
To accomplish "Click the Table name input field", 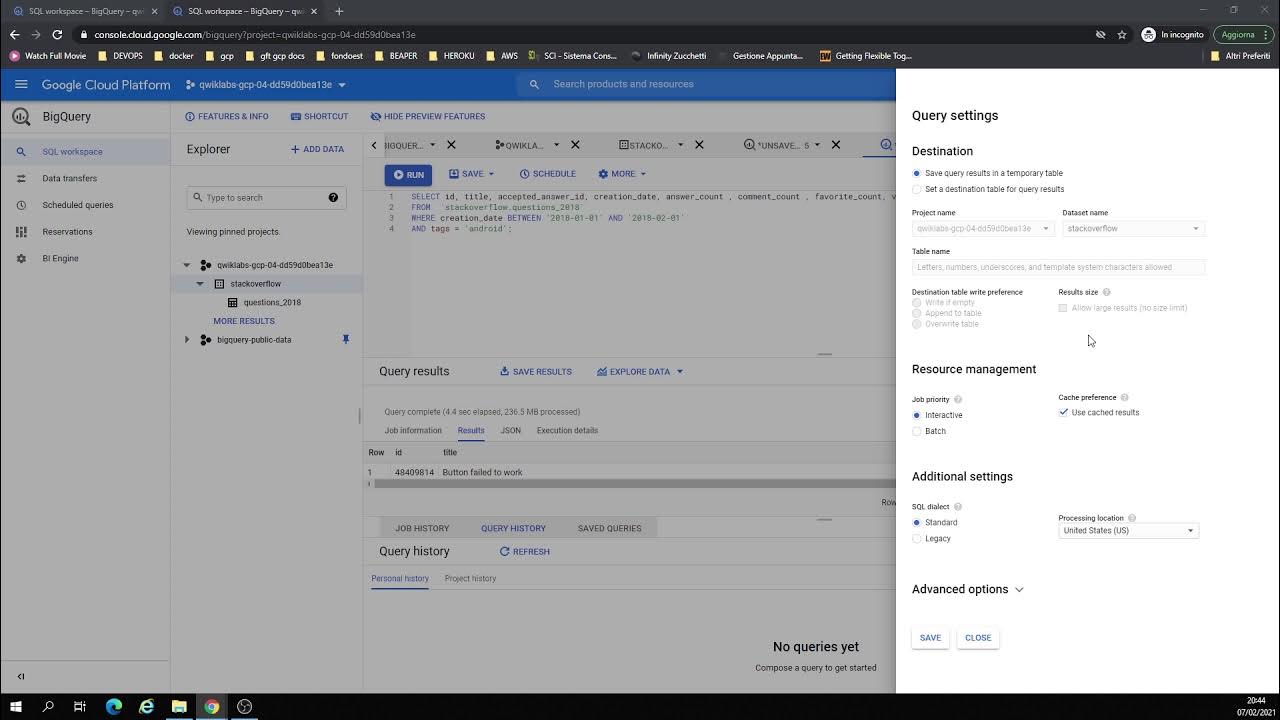I will click(1058, 267).
